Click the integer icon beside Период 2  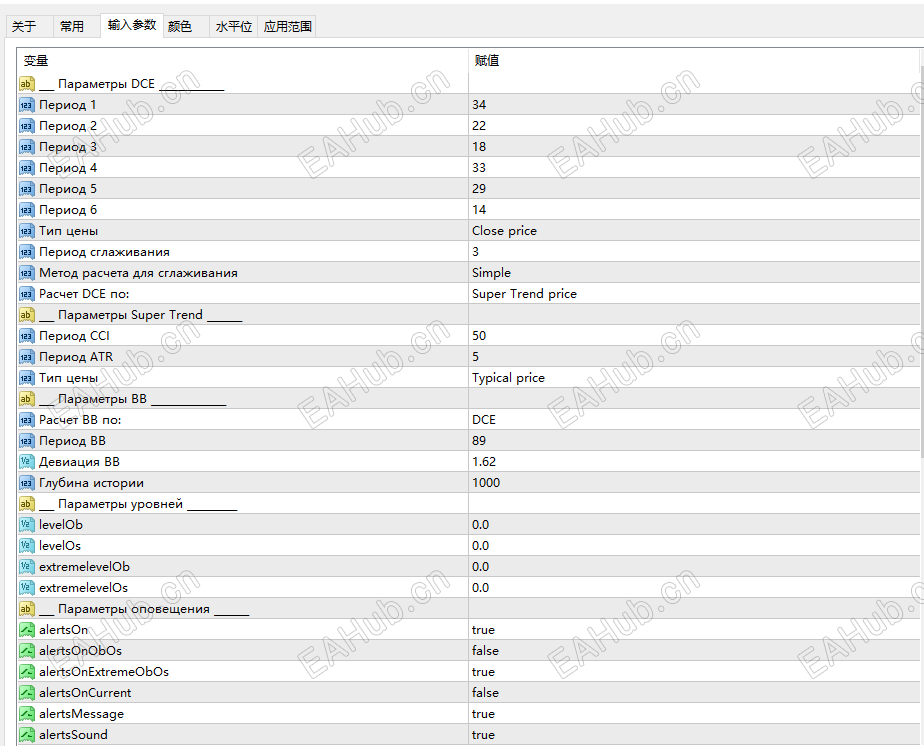pyautogui.click(x=27, y=126)
